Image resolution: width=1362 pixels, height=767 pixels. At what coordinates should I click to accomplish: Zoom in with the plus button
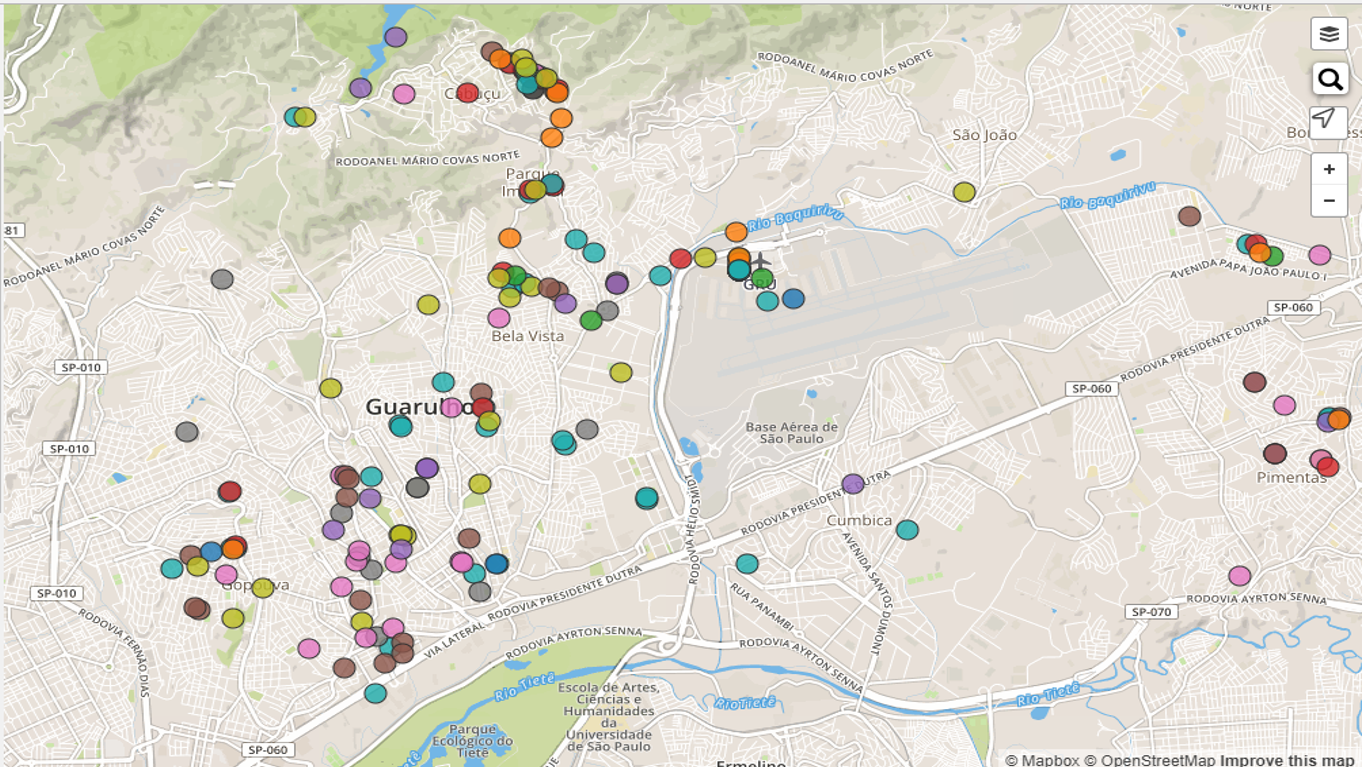click(1328, 169)
